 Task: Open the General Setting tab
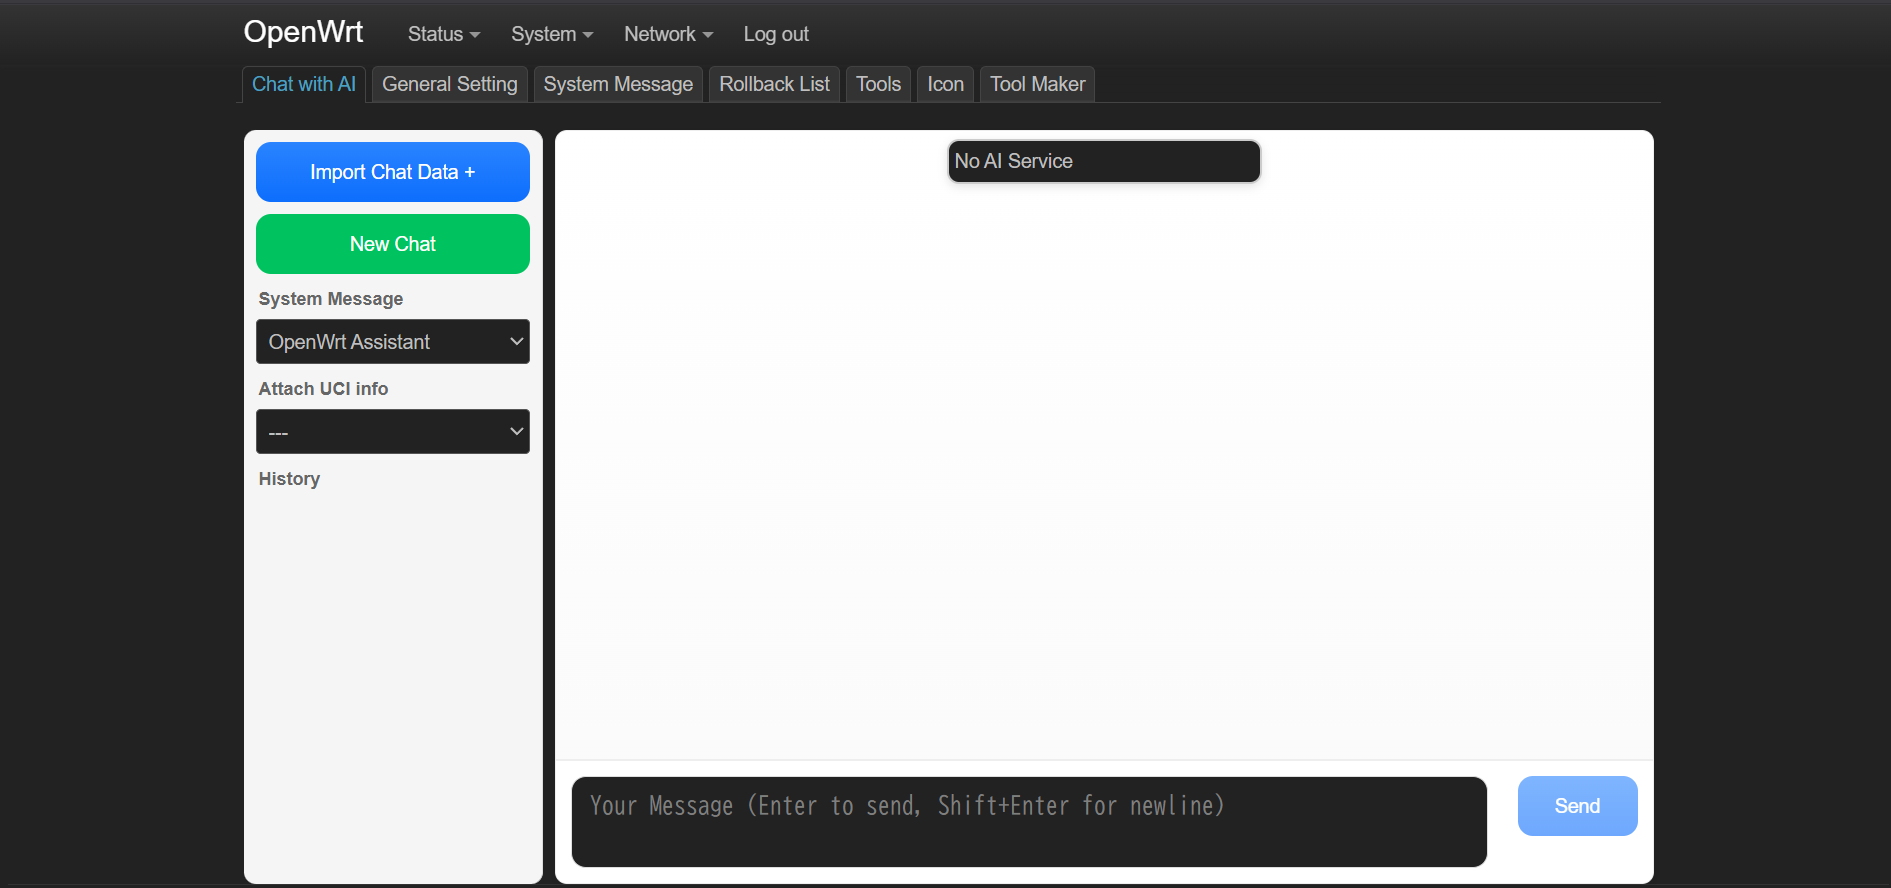pos(449,84)
